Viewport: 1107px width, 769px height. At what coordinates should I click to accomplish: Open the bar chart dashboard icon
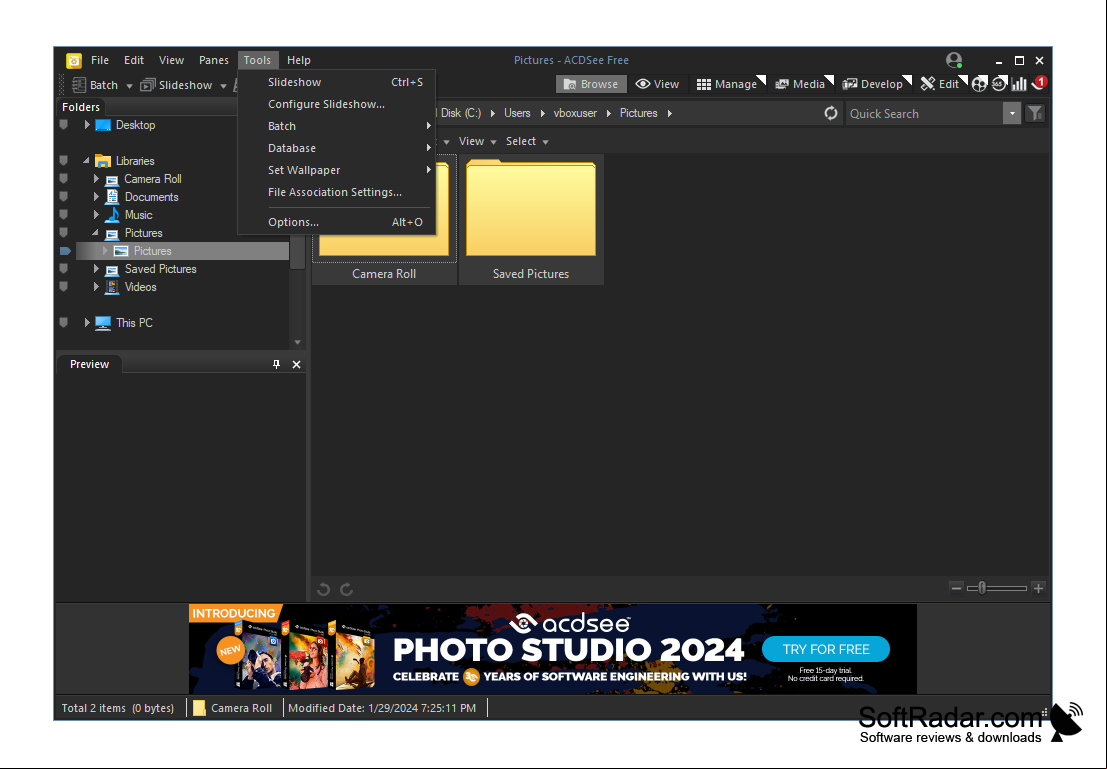click(x=1018, y=84)
